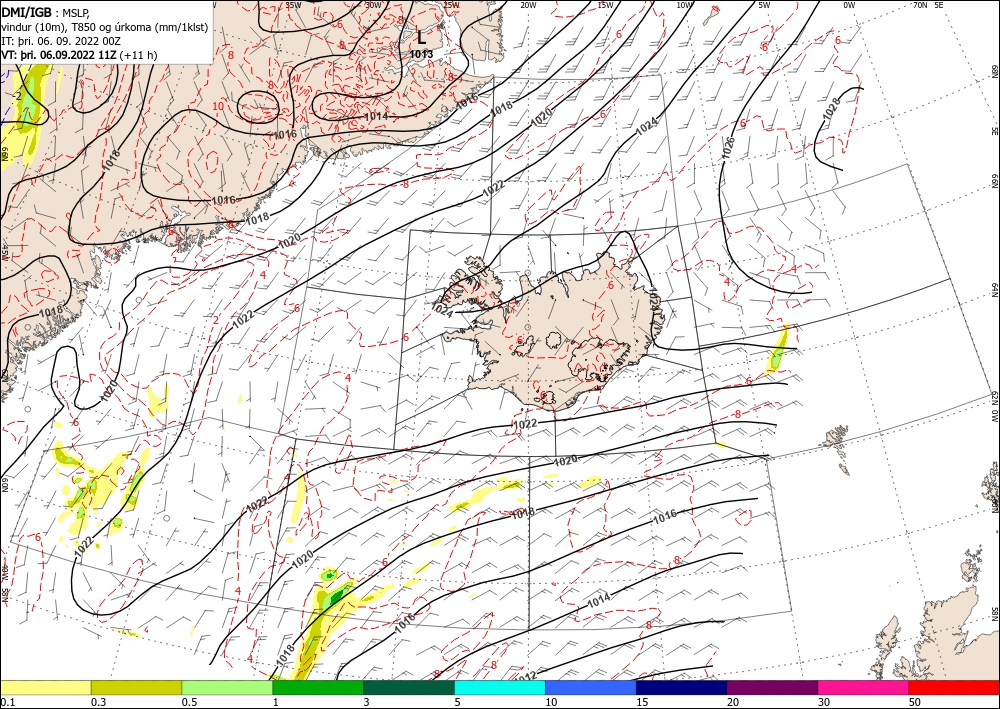
Task: Select the green 1–3 mm legend swatch
Action: [318, 687]
